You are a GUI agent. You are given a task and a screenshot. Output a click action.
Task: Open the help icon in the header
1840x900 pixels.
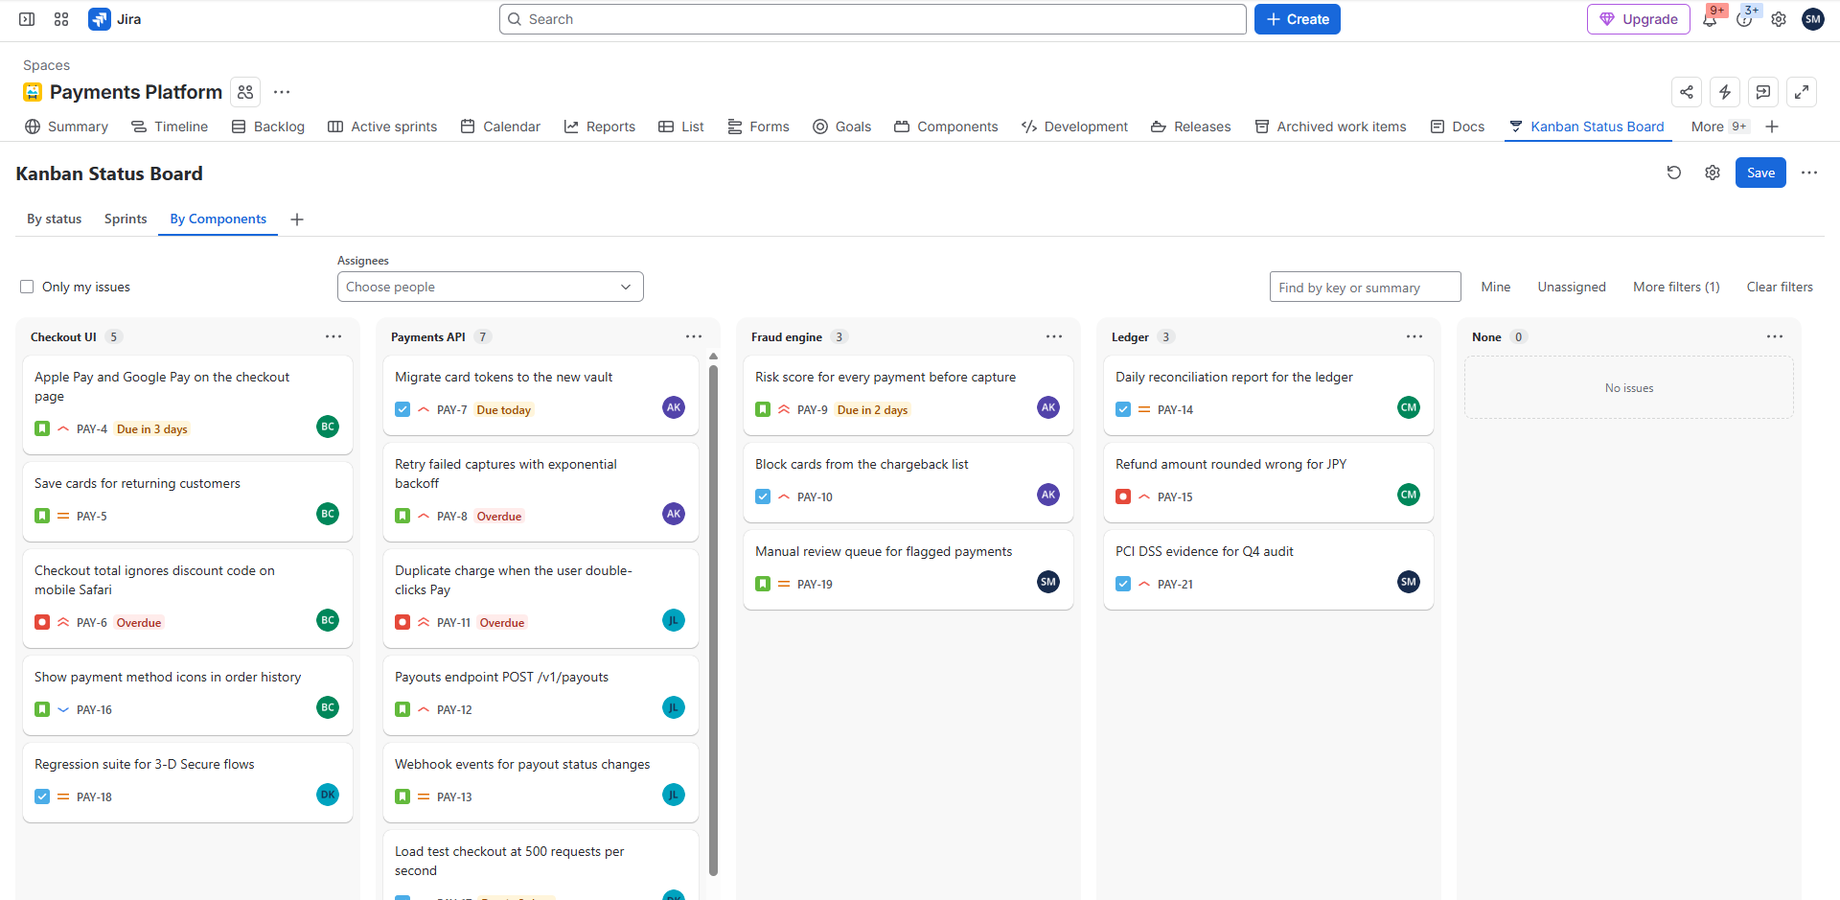coord(1745,19)
